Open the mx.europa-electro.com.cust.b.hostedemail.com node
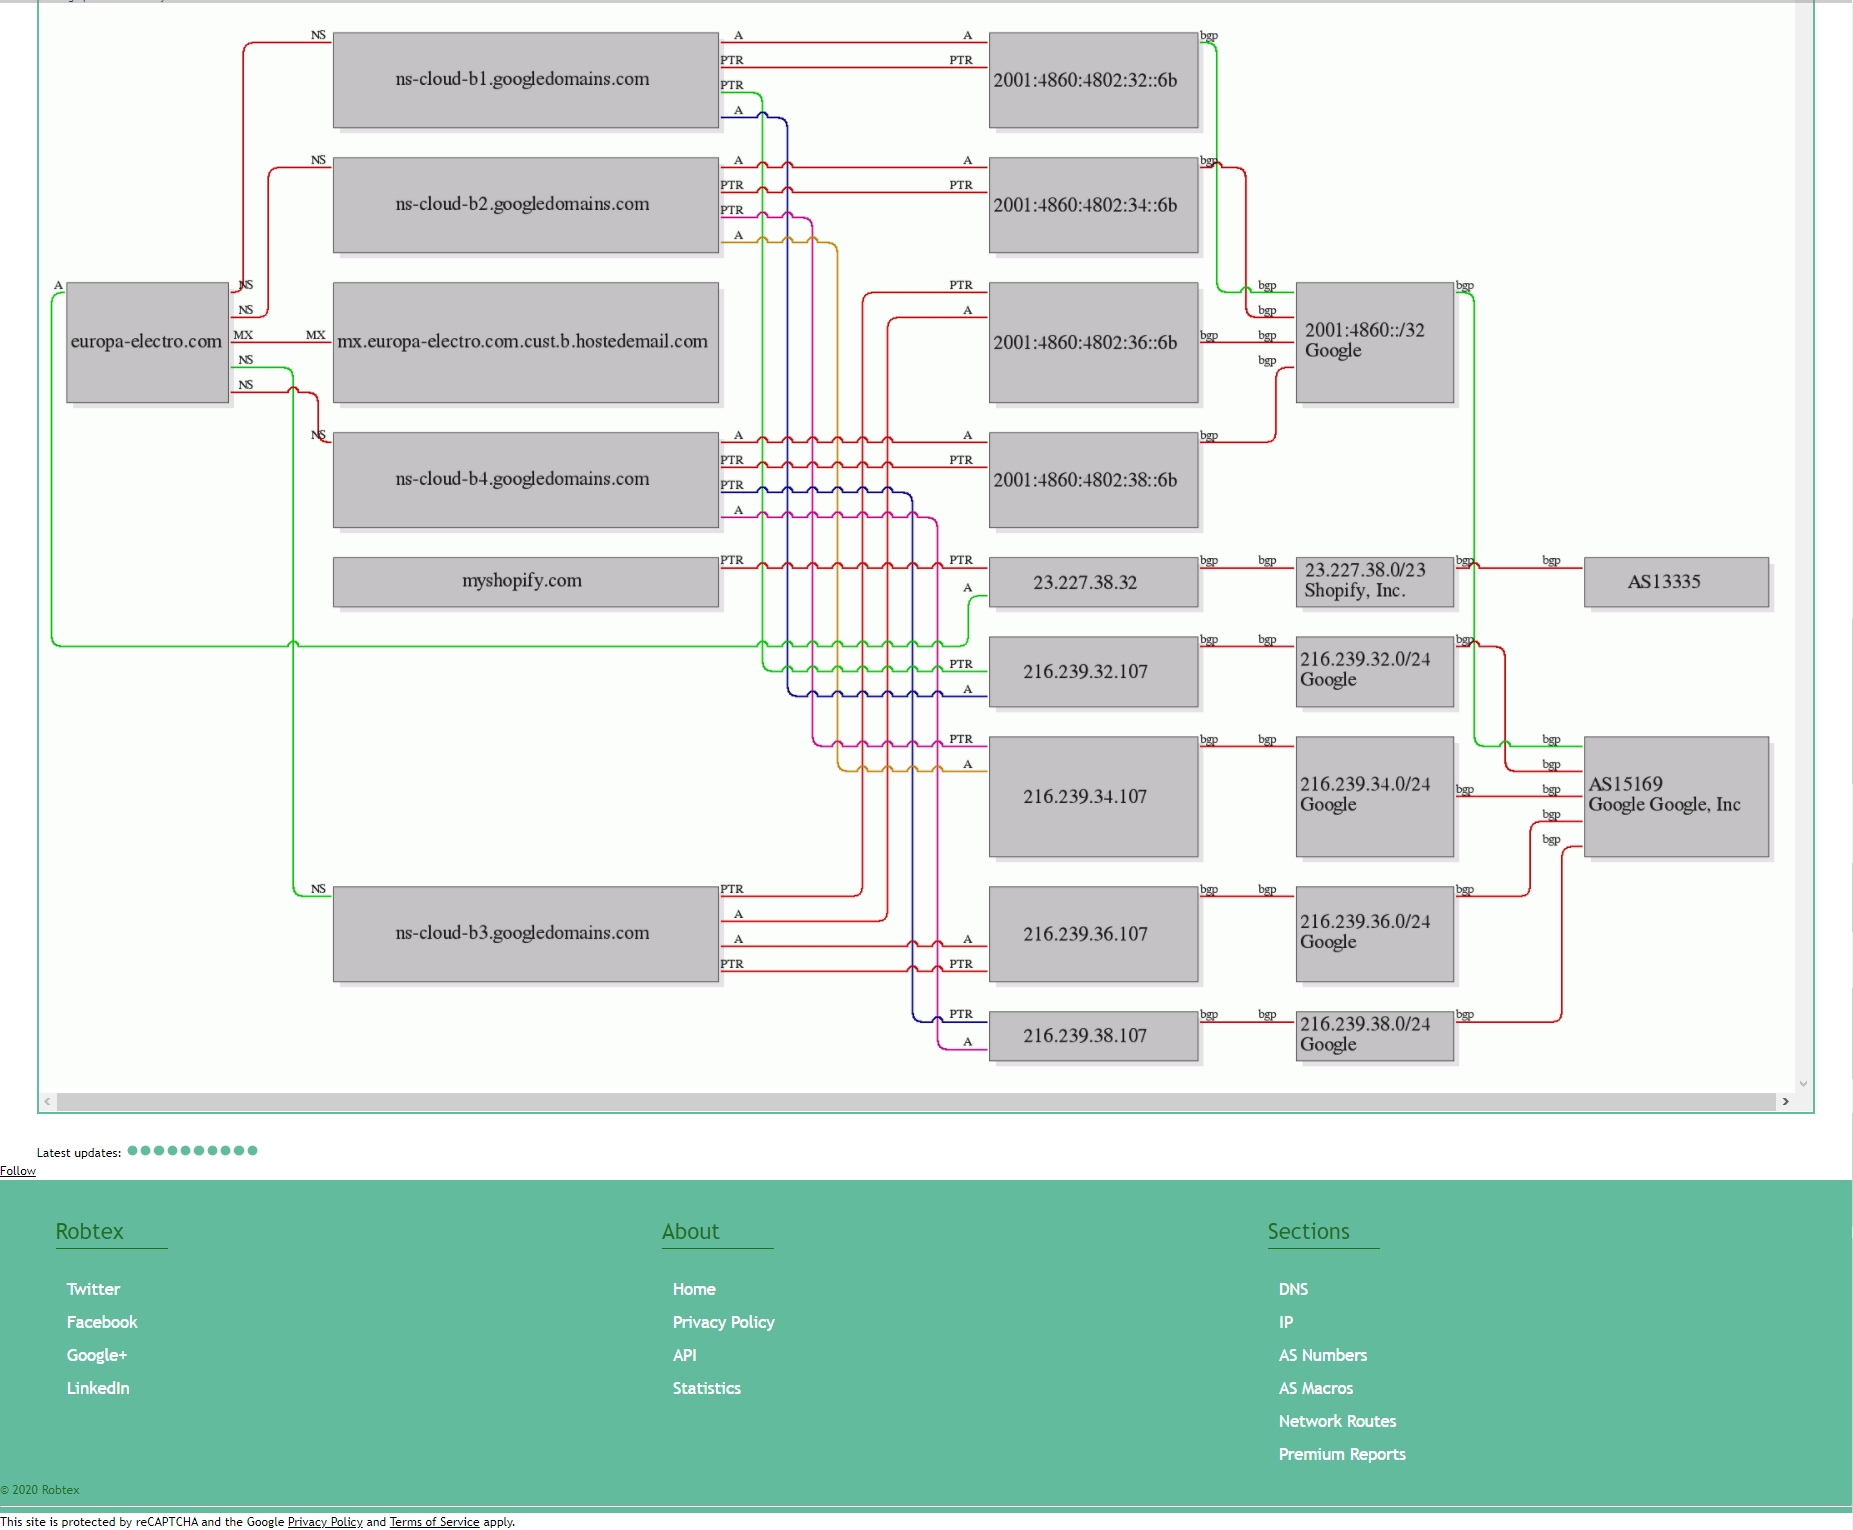 tap(526, 342)
